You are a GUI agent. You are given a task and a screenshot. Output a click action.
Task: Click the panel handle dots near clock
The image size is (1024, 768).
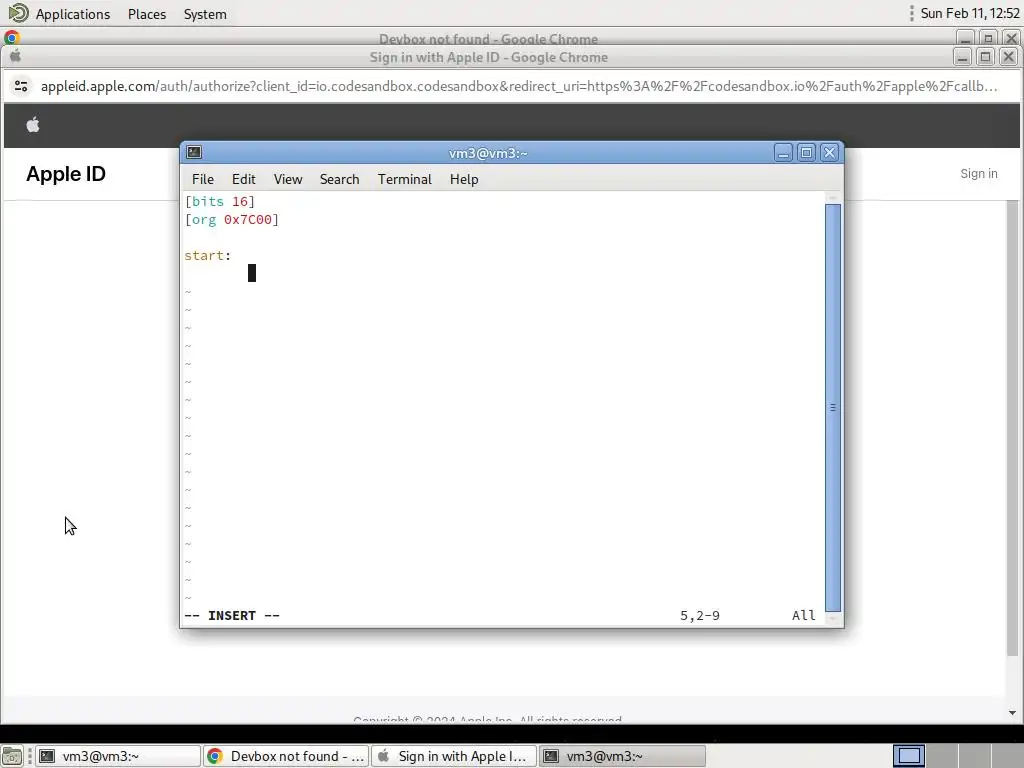pyautogui.click(x=912, y=13)
